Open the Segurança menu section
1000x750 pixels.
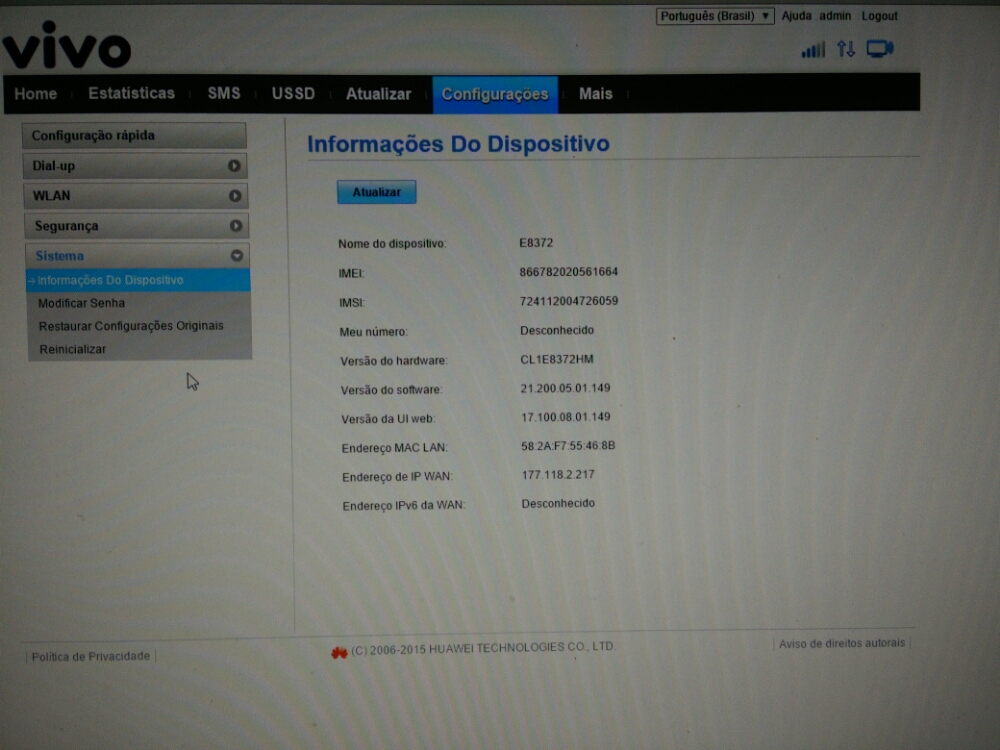pos(136,226)
